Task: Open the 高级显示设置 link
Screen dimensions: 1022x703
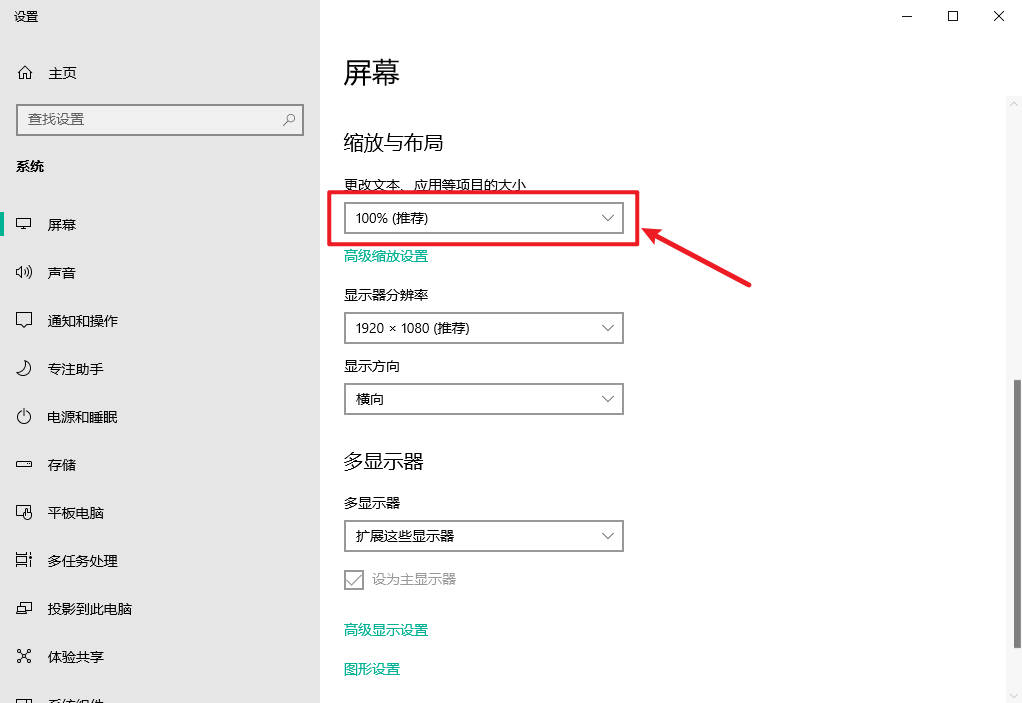Action: point(386,630)
